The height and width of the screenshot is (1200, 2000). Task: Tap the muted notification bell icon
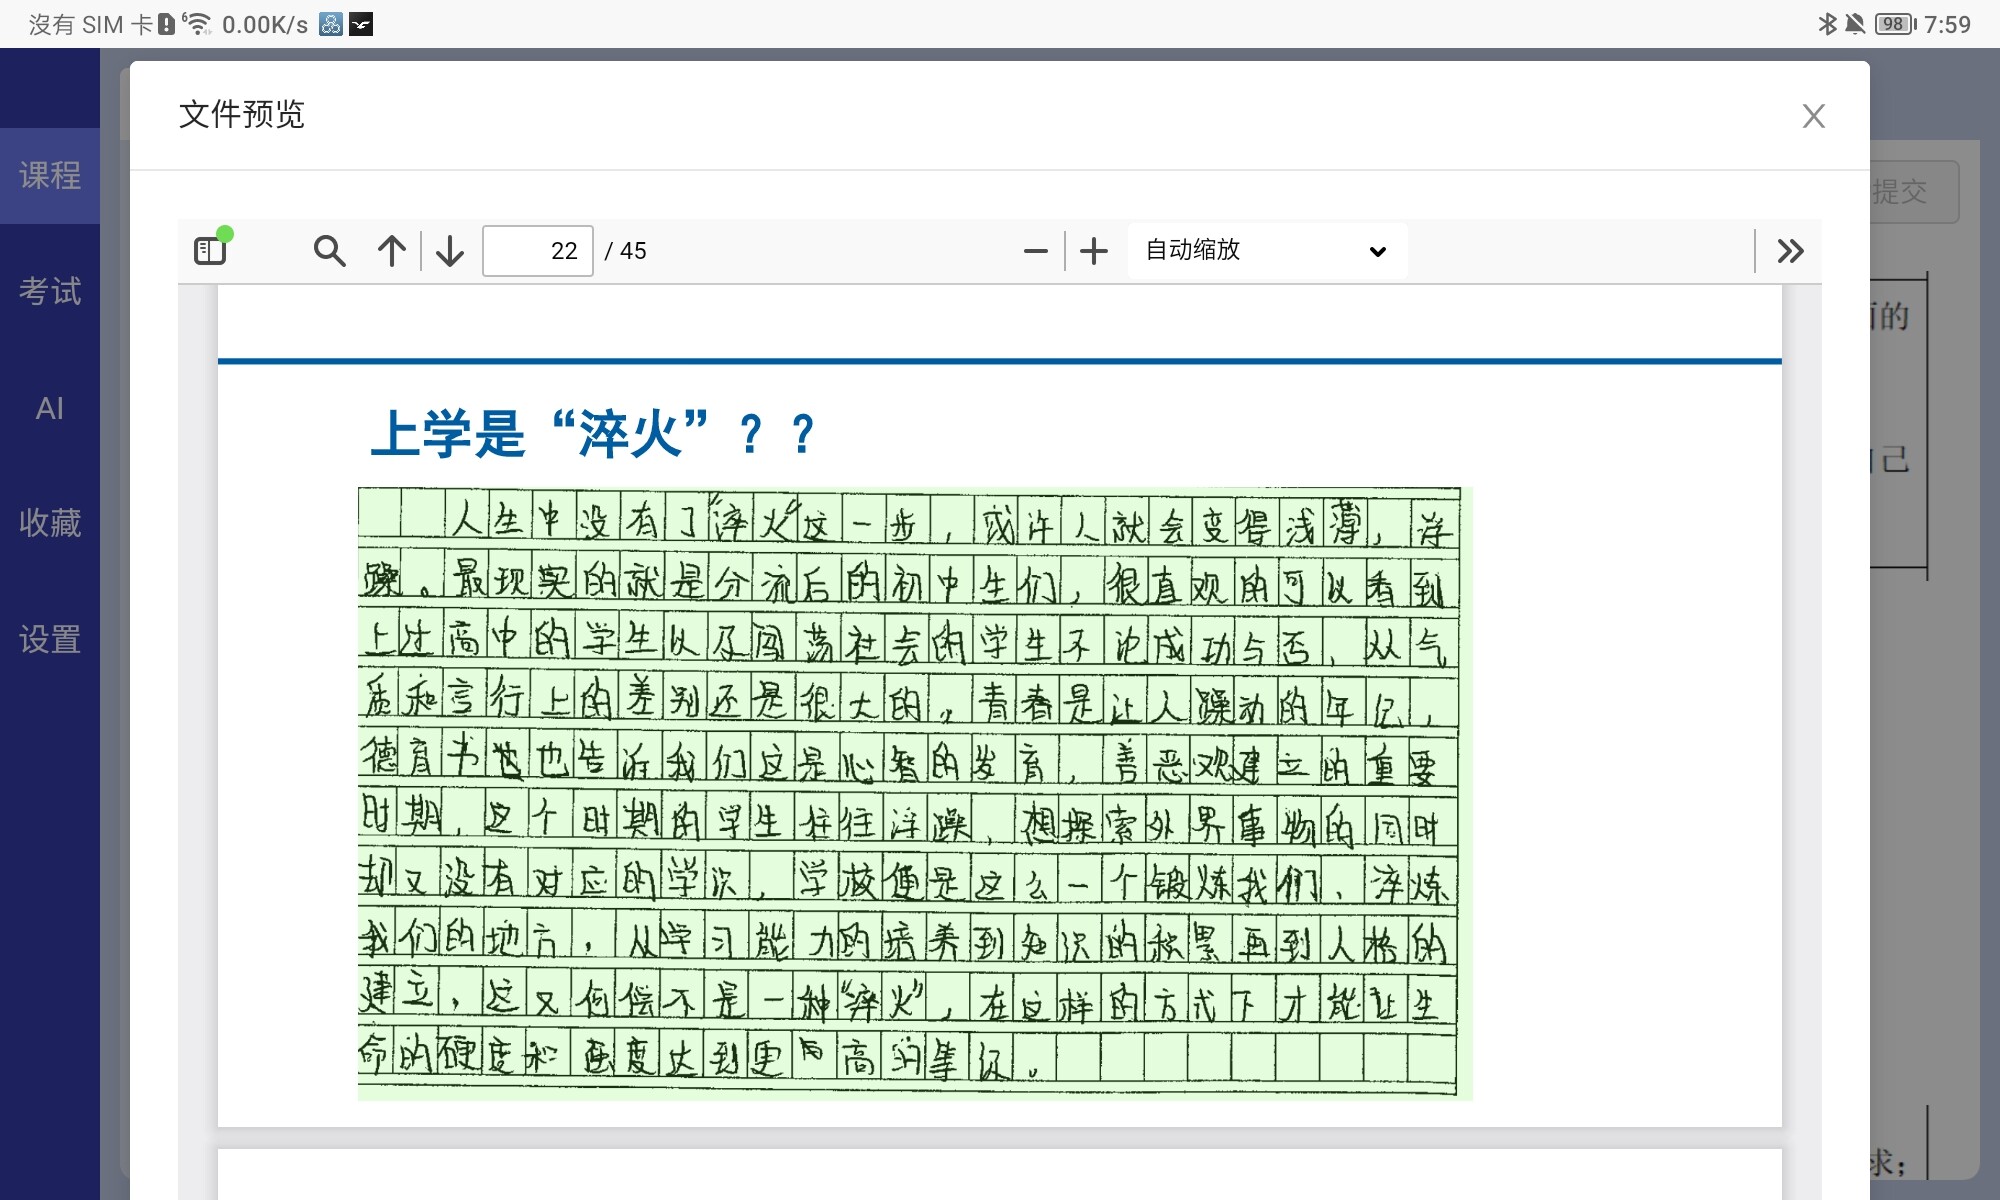click(1855, 24)
